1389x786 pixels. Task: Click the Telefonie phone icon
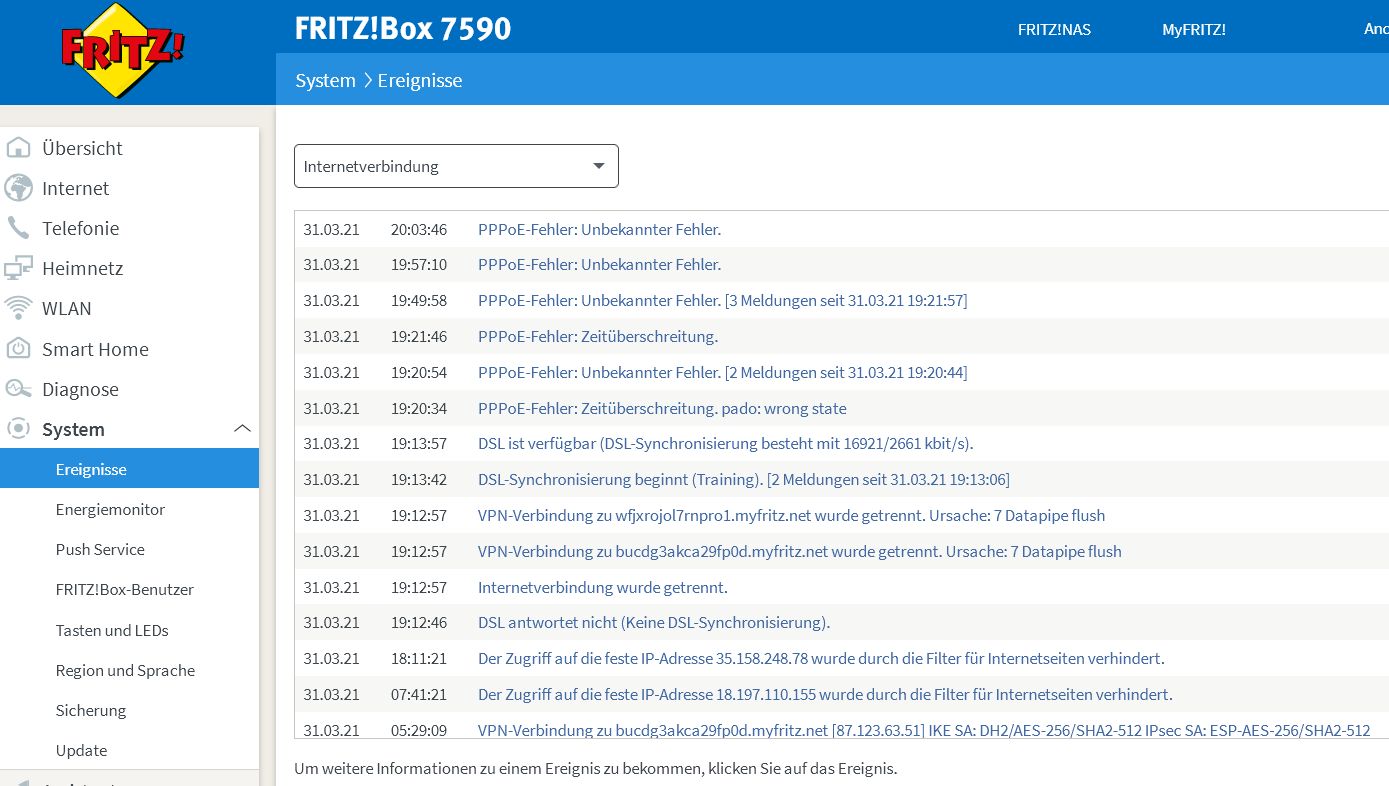[x=18, y=228]
